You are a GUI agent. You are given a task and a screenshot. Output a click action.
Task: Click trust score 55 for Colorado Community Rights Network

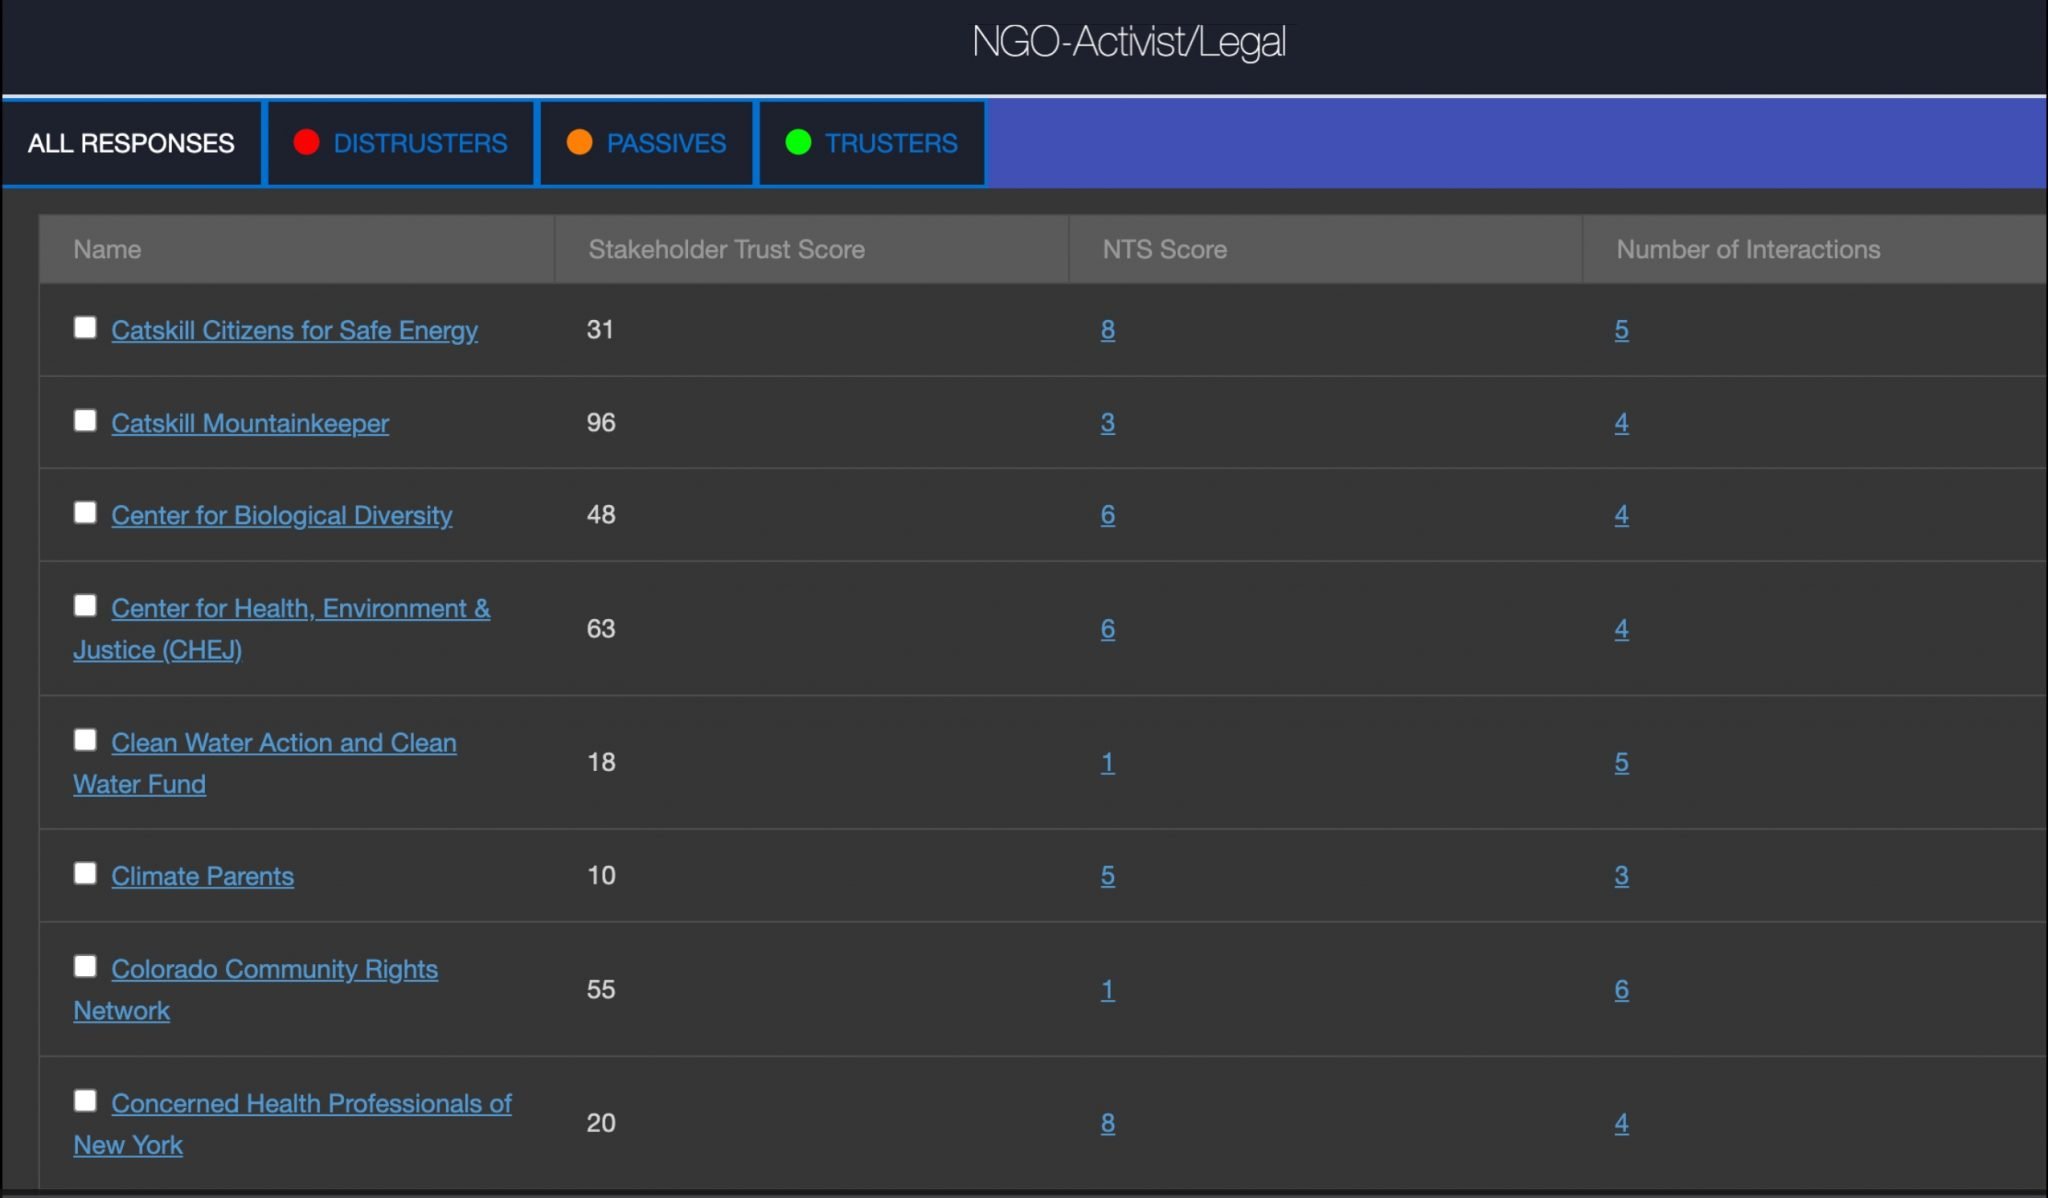(x=601, y=990)
